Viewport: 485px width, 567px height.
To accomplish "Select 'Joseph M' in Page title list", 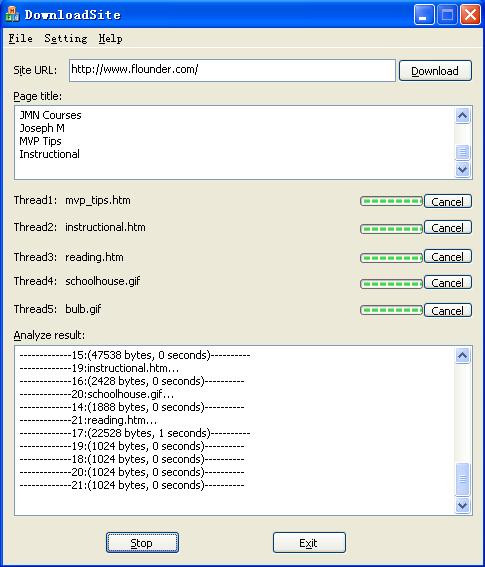I will tap(42, 128).
